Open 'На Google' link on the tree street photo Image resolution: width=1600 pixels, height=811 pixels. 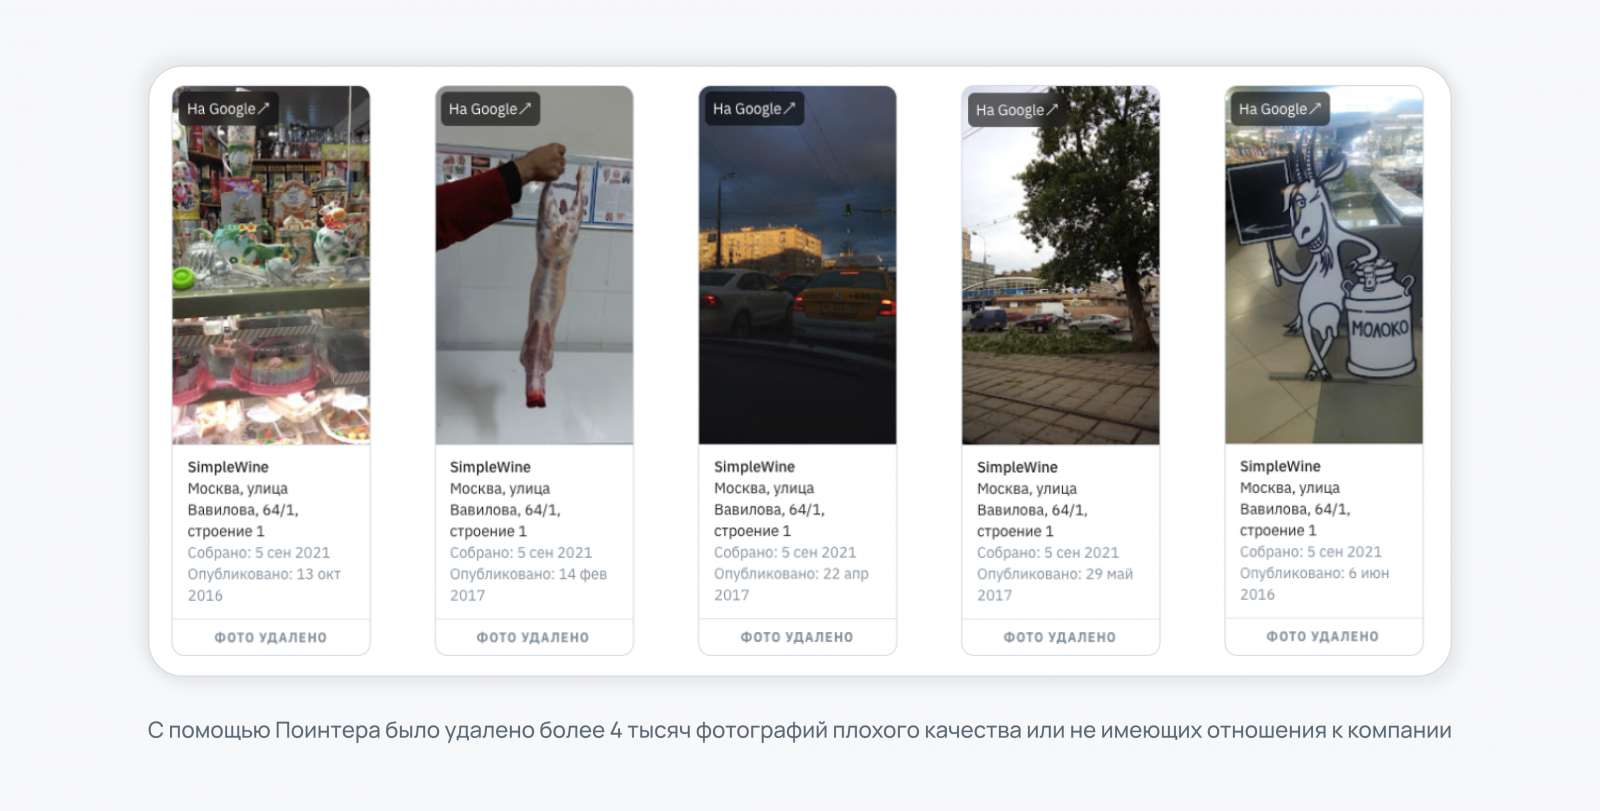(1017, 110)
